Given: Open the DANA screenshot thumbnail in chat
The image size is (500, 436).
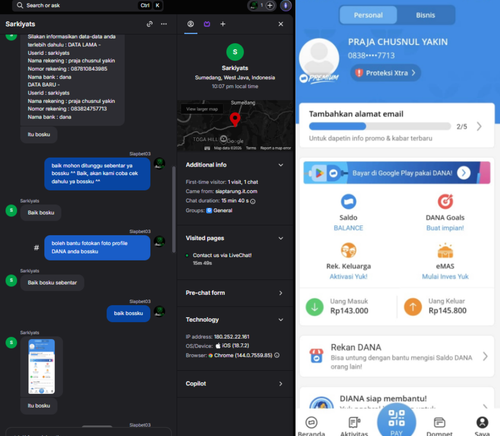Looking at the screenshot, I should [x=42, y=366].
